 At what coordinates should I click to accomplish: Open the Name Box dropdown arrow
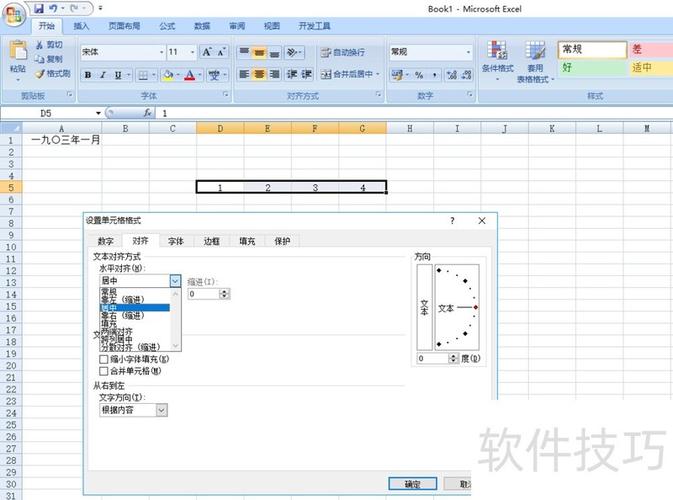[x=98, y=113]
